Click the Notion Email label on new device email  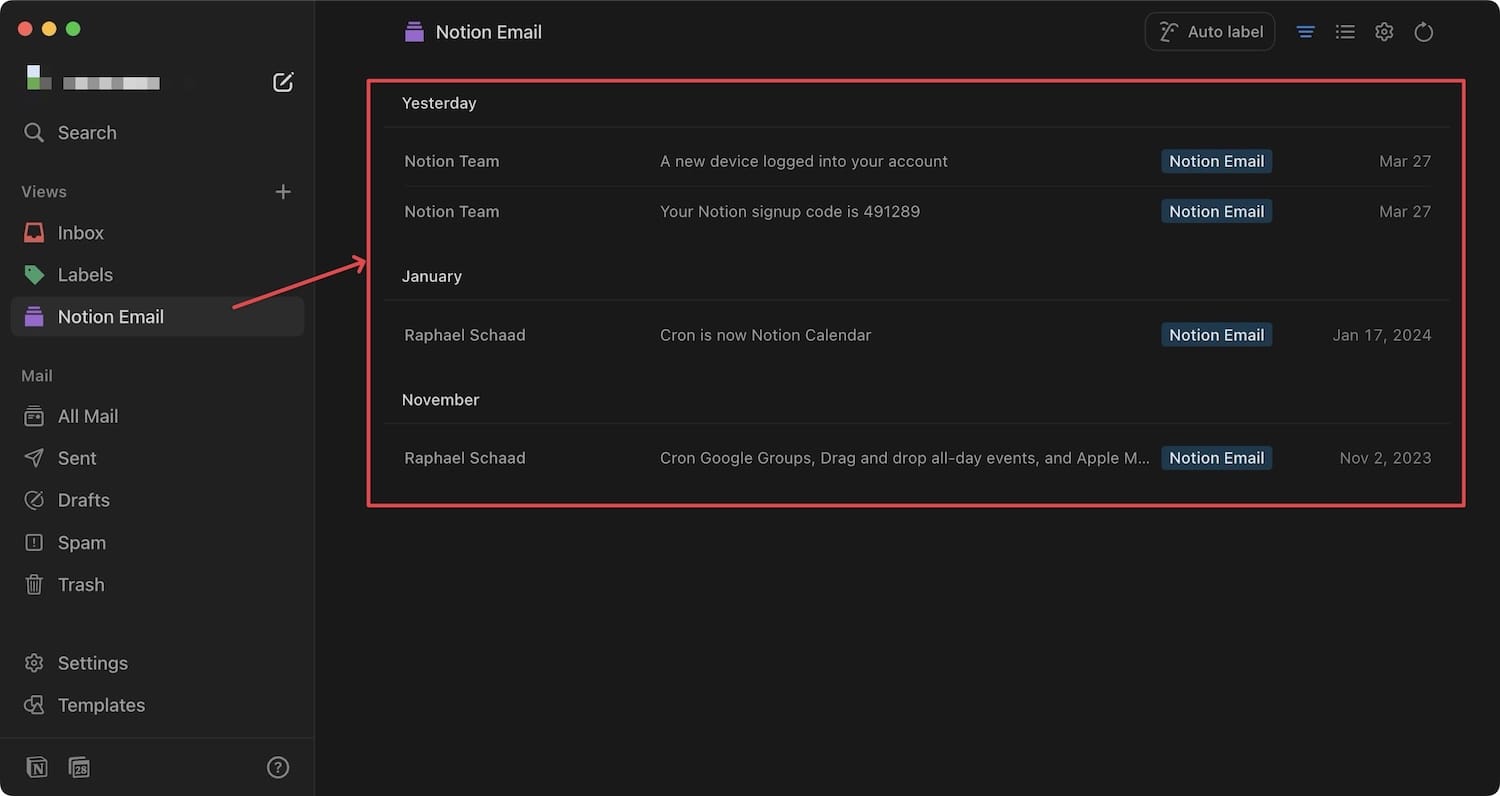click(x=1217, y=161)
